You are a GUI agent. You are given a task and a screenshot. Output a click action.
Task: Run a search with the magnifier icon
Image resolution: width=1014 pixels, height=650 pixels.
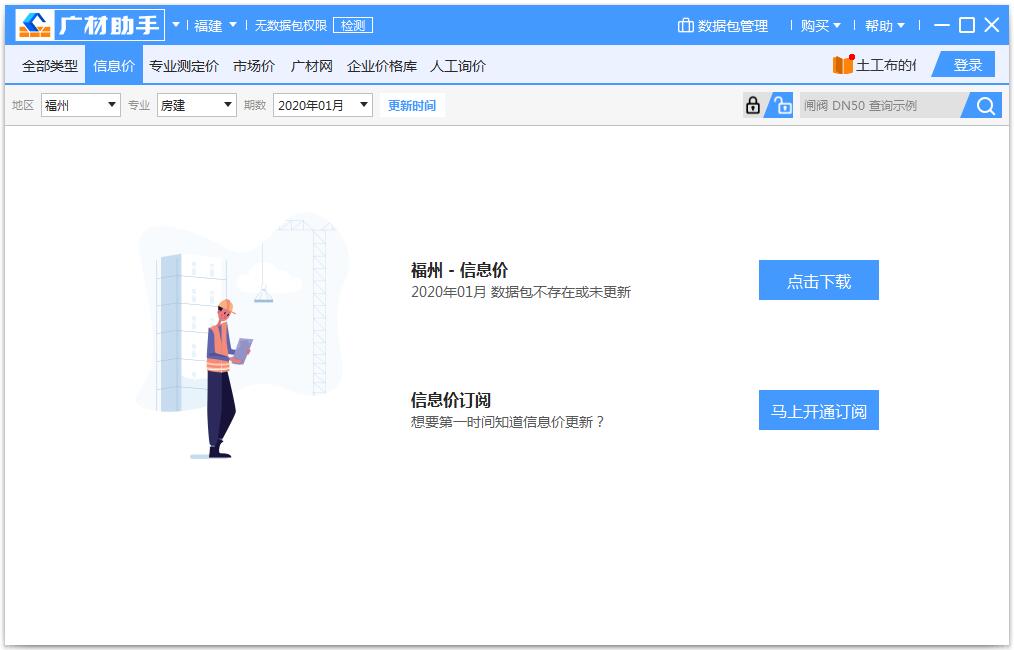click(x=982, y=104)
